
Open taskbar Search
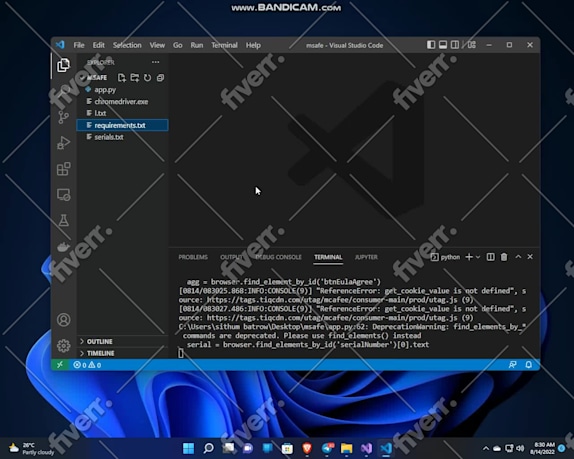[208, 448]
